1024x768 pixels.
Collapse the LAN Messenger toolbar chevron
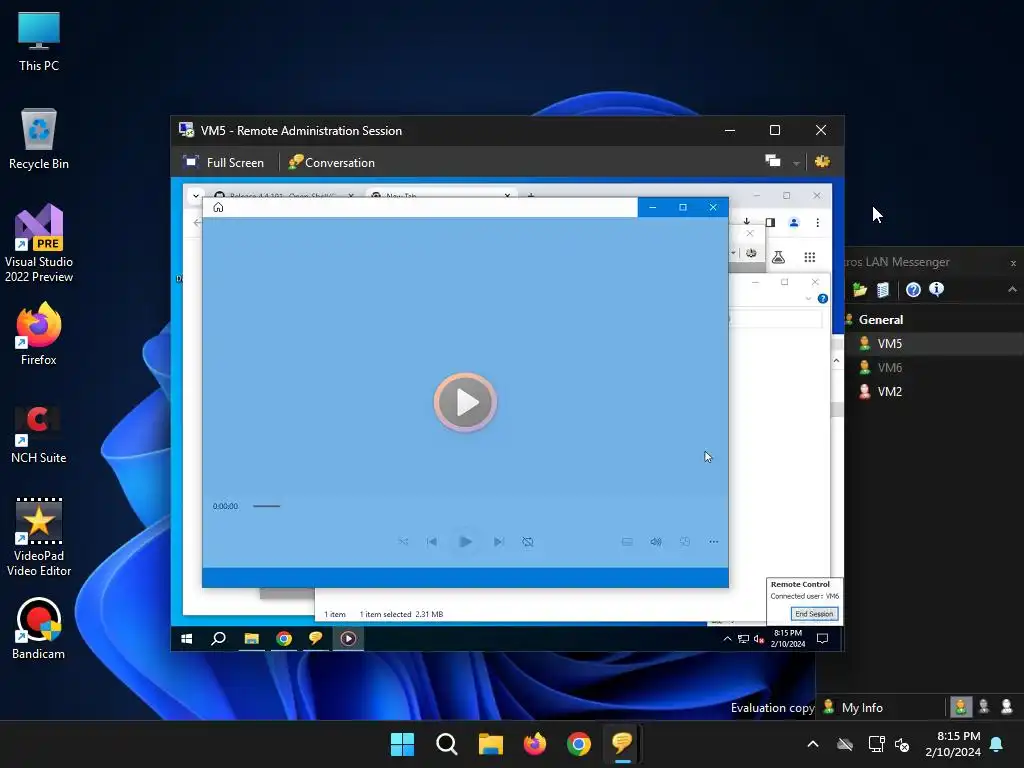tap(1012, 289)
